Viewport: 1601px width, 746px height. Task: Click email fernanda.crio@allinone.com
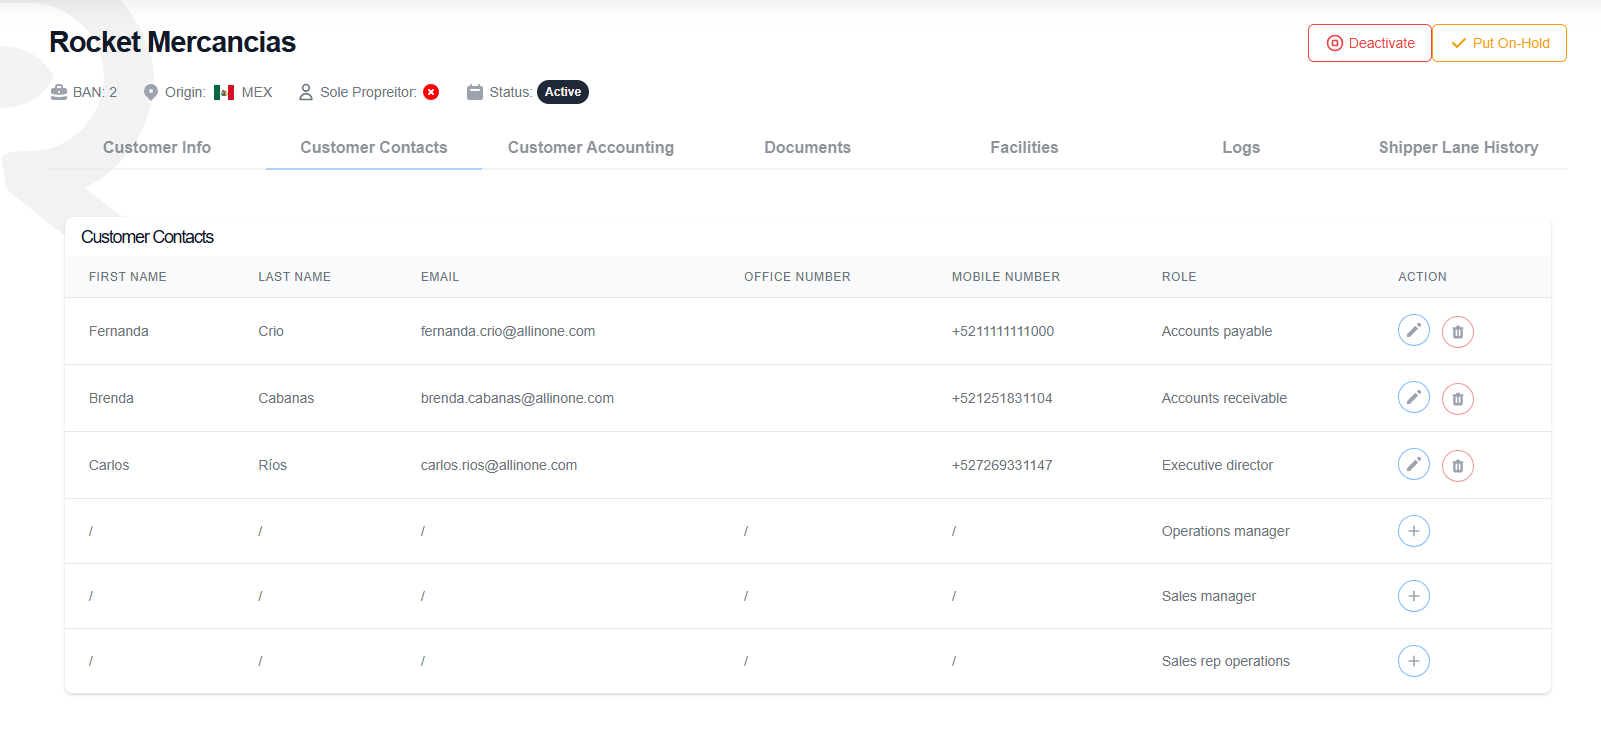[508, 331]
